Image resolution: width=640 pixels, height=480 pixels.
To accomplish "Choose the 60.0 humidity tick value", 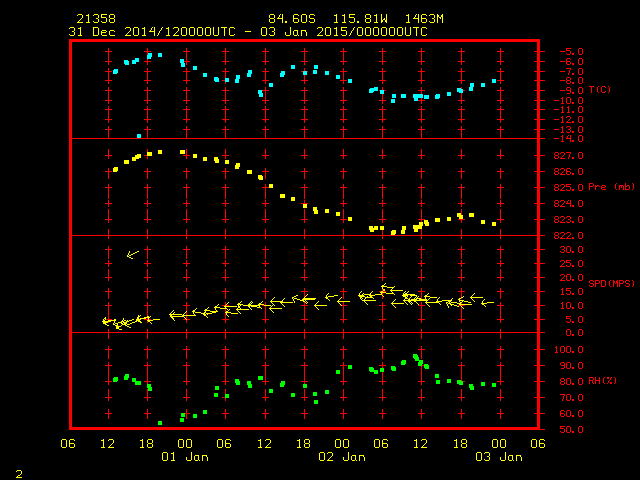I will [571, 413].
